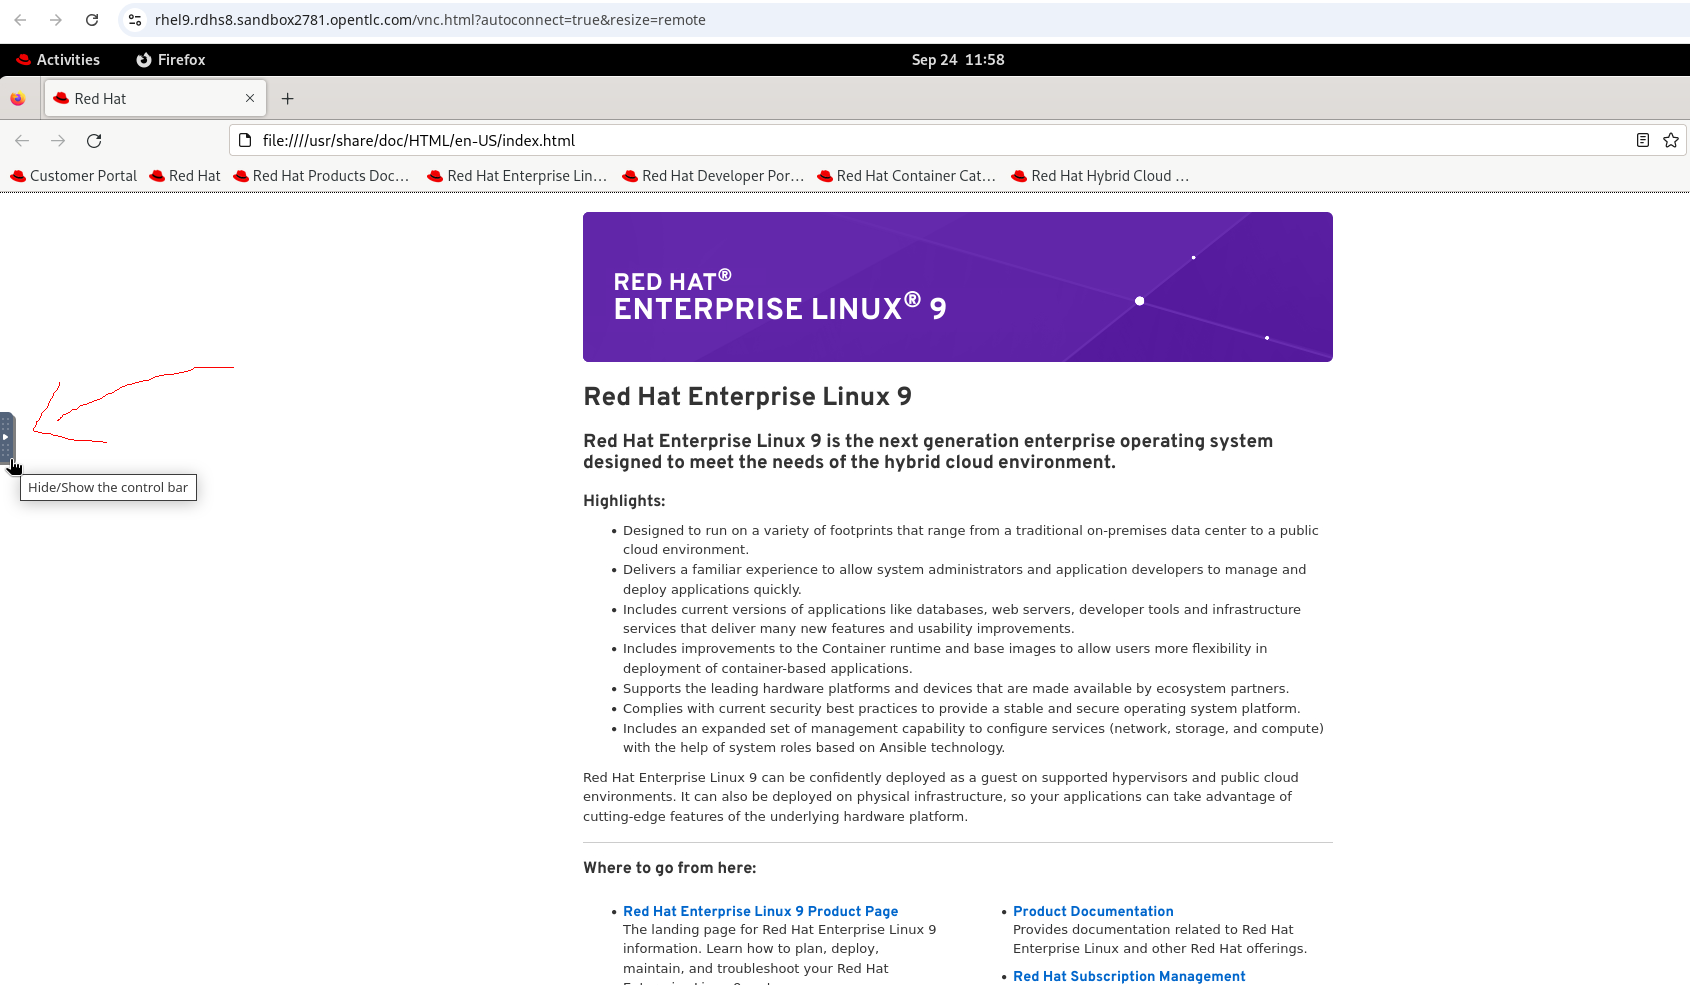
Task: Open Firefox View pinned icon
Action: (18, 99)
